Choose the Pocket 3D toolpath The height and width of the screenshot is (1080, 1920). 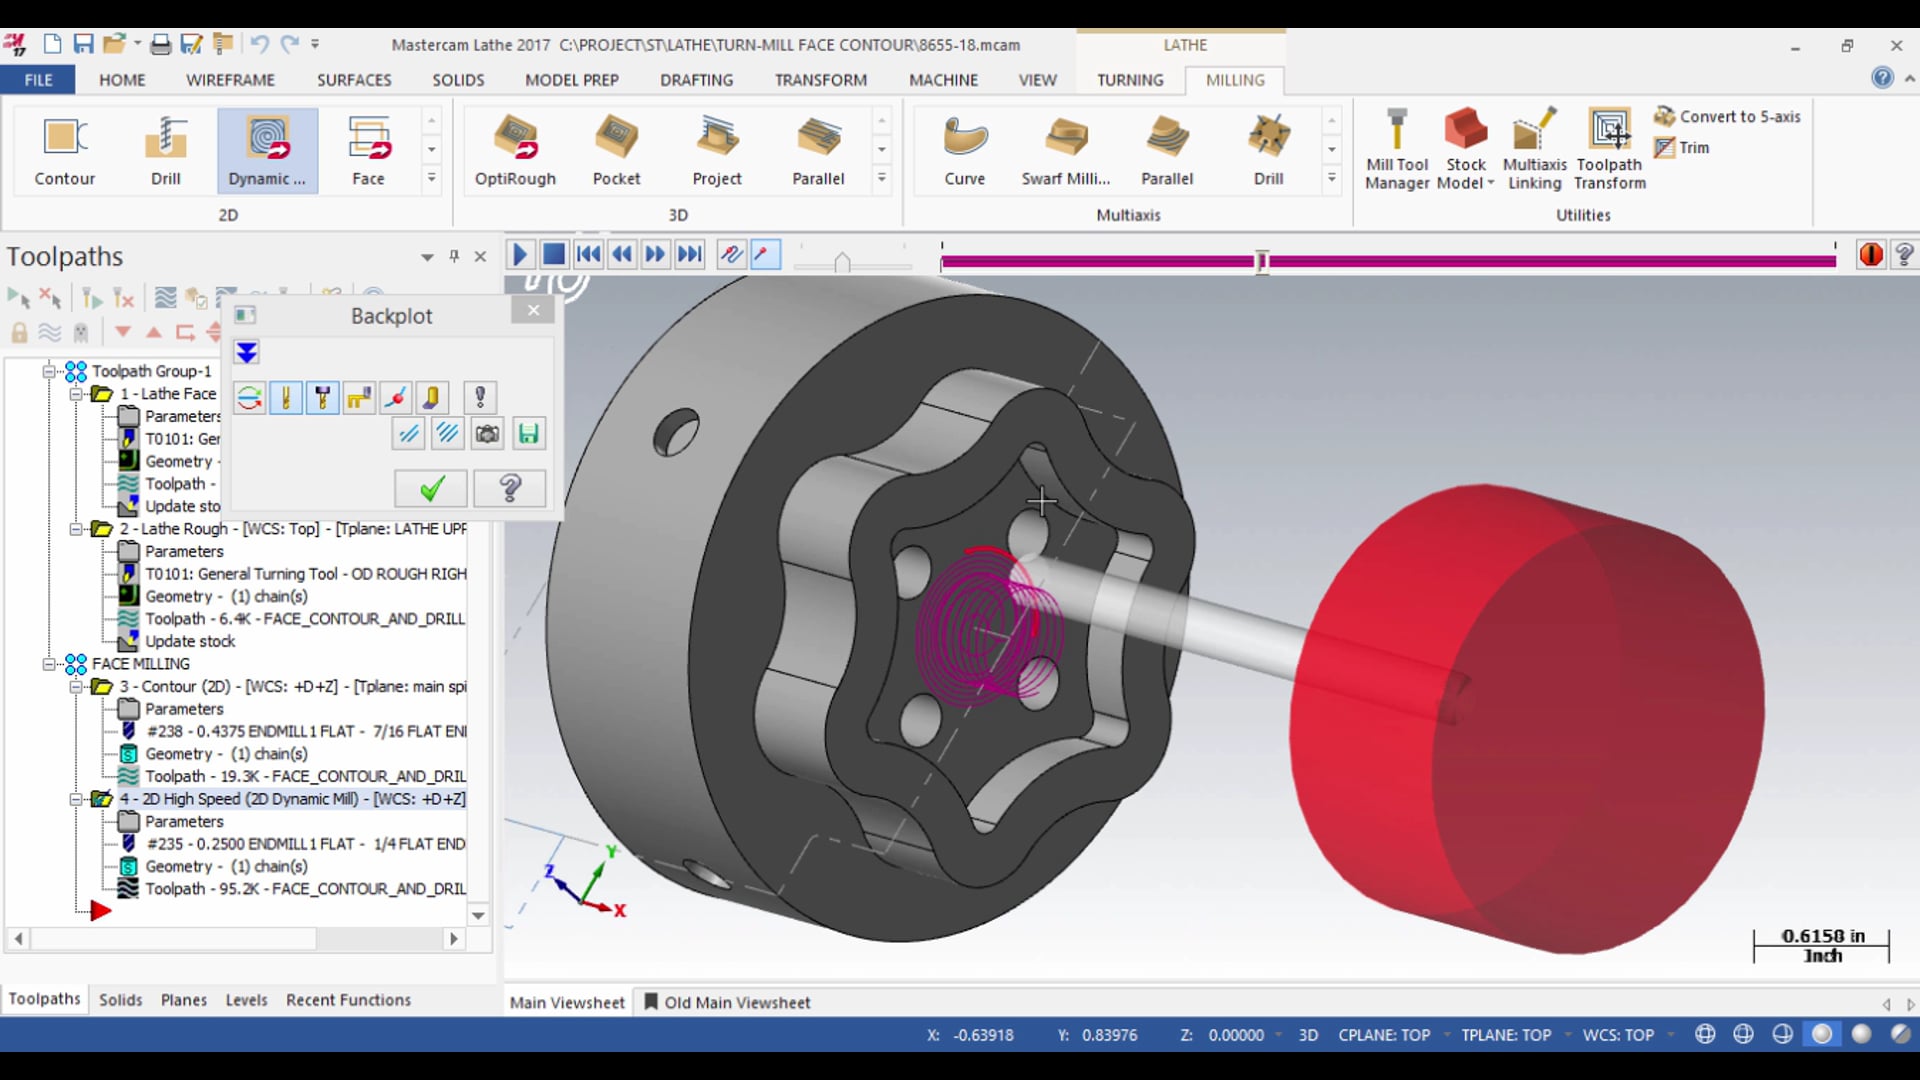point(616,151)
